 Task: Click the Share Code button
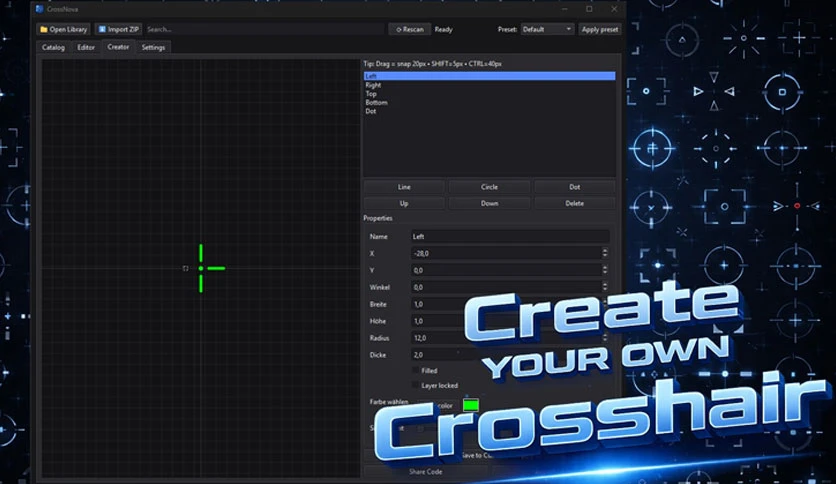coord(425,472)
